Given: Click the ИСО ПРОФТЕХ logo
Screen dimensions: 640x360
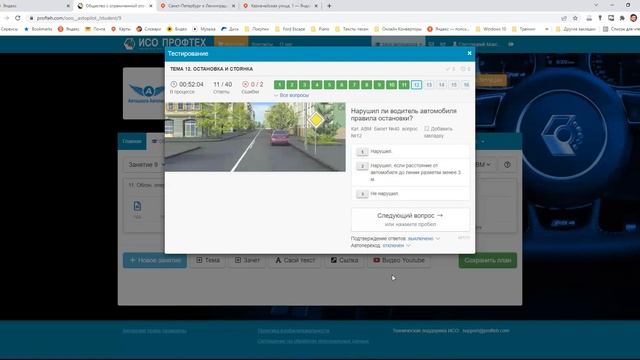Looking at the screenshot, I should tap(165, 43).
